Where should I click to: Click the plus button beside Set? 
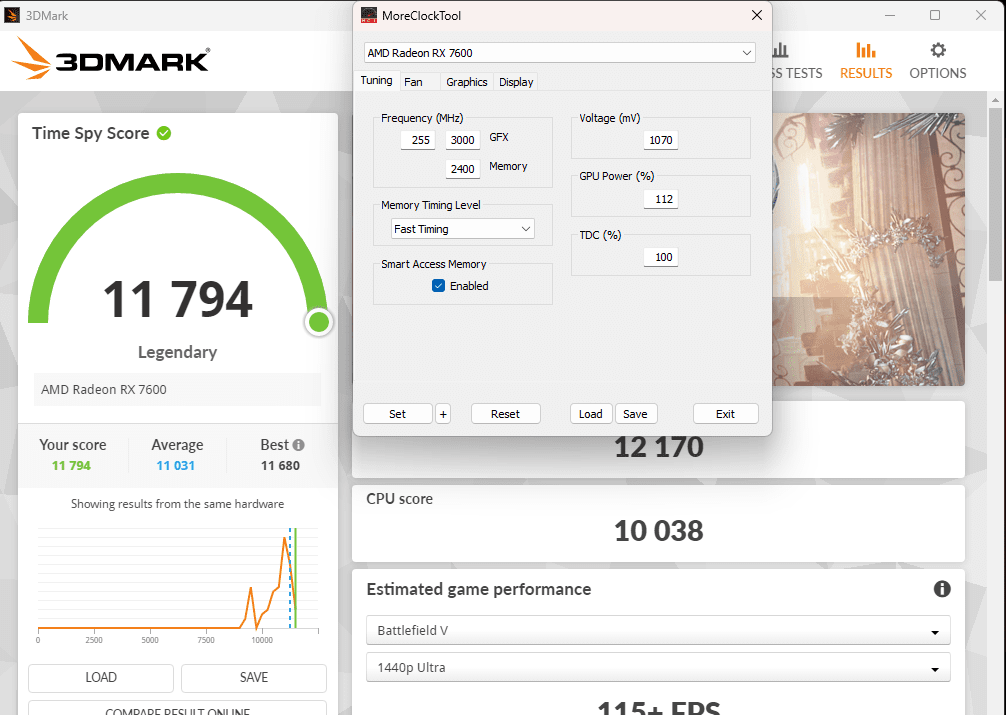(x=443, y=414)
